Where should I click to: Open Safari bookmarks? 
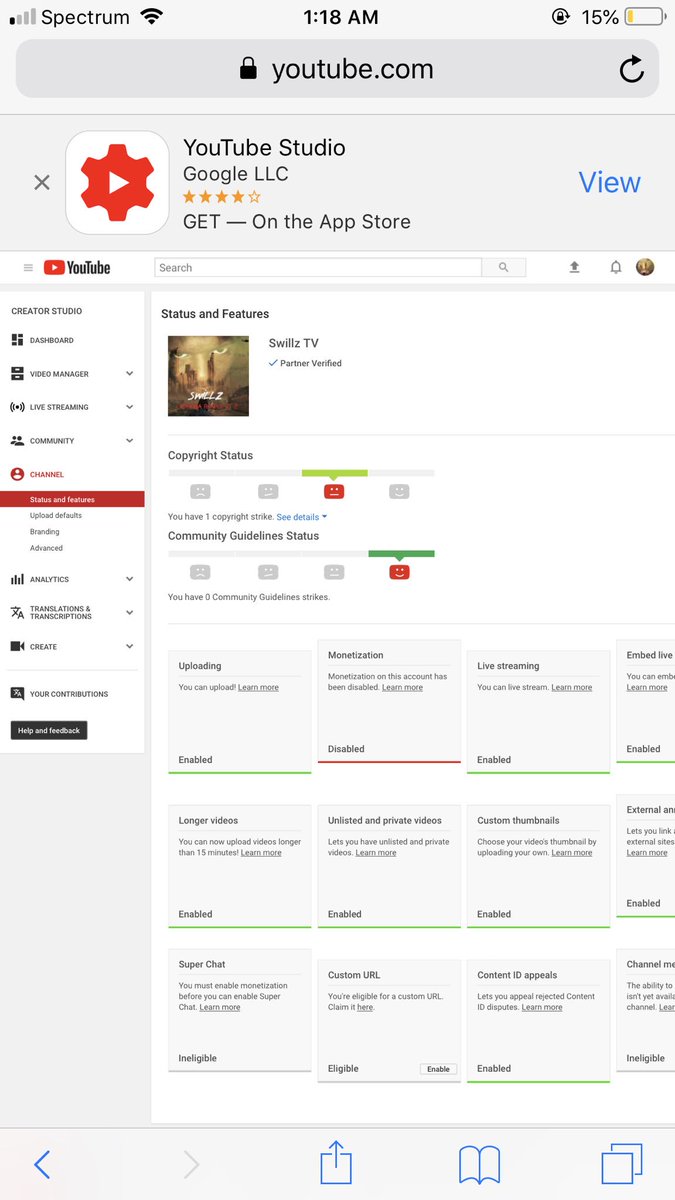point(479,1165)
